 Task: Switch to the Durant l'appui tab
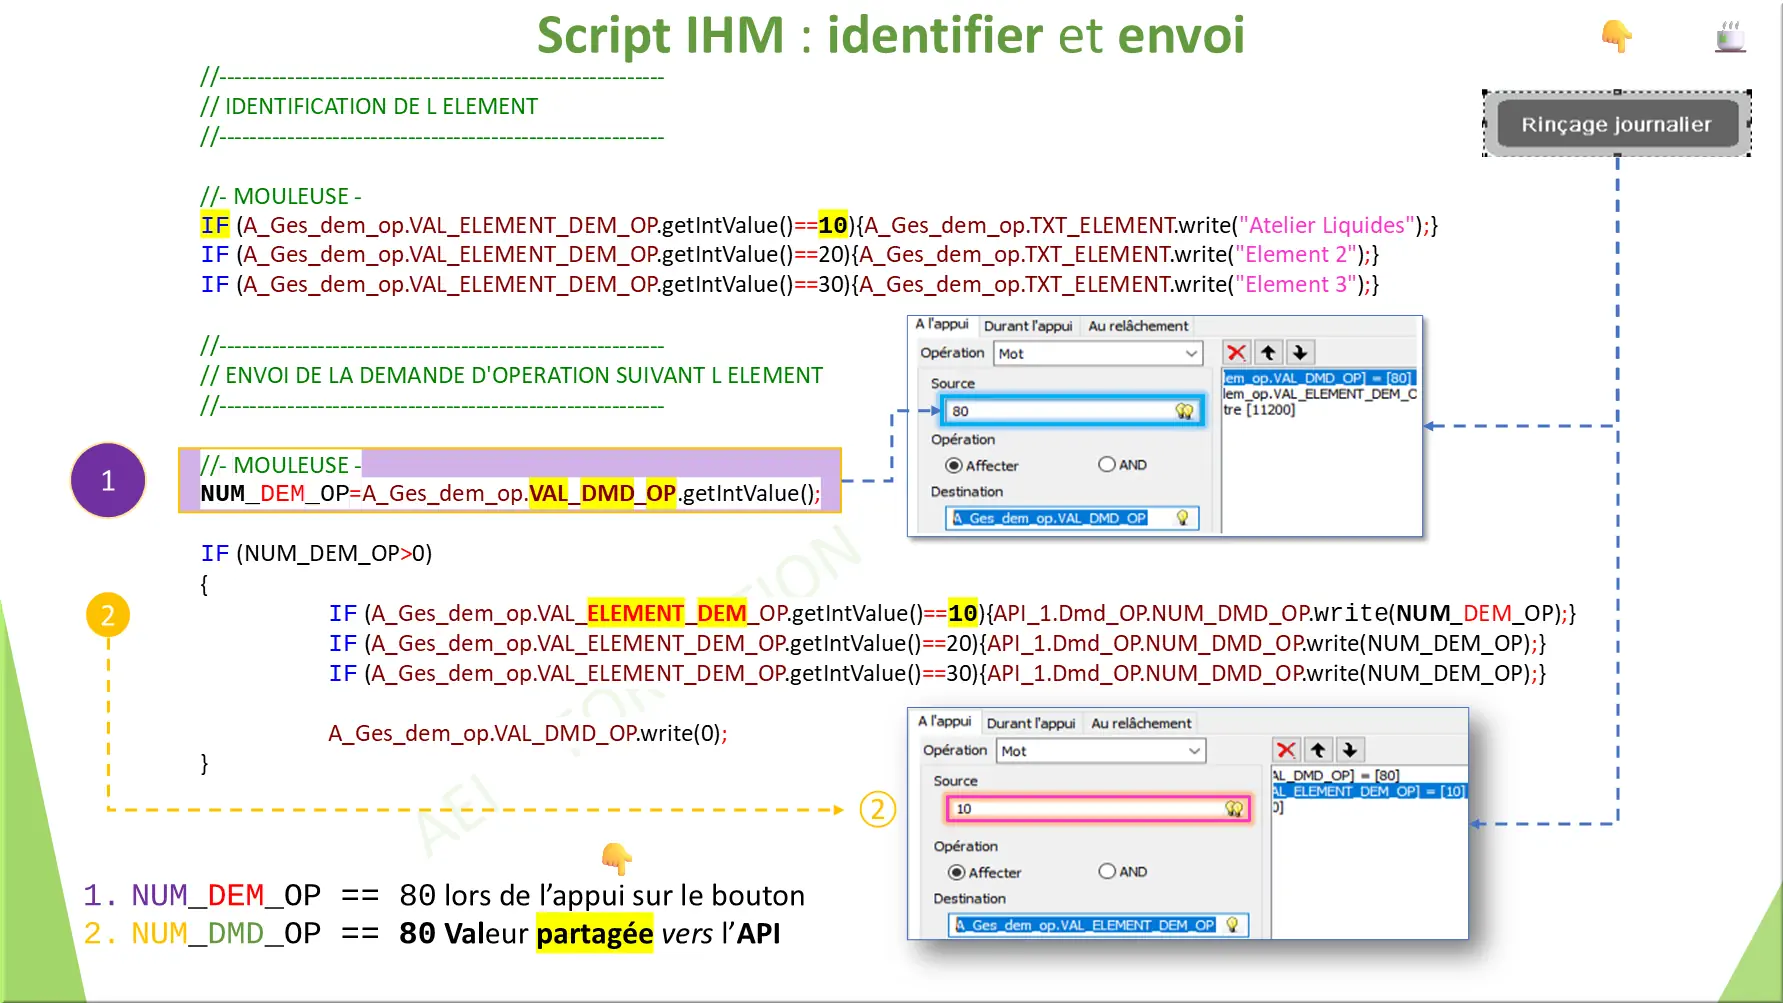[x=1028, y=325]
